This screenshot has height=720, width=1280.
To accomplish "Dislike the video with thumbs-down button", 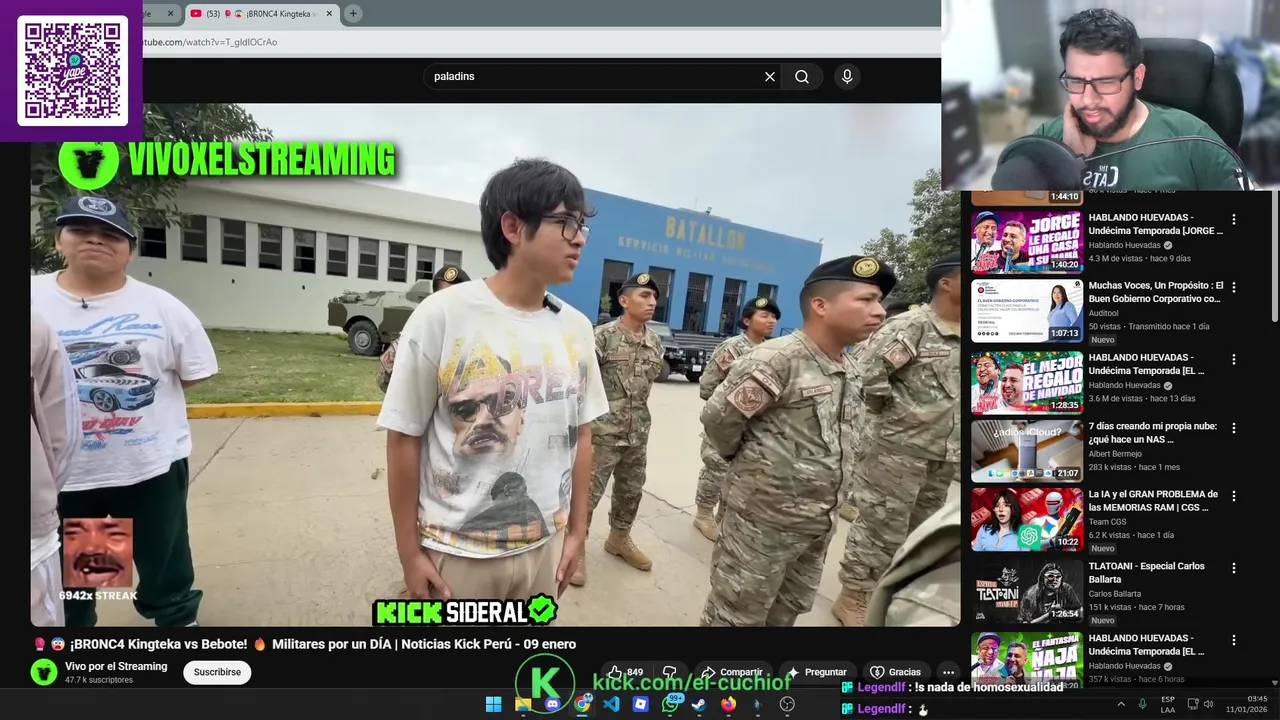I will [x=670, y=672].
